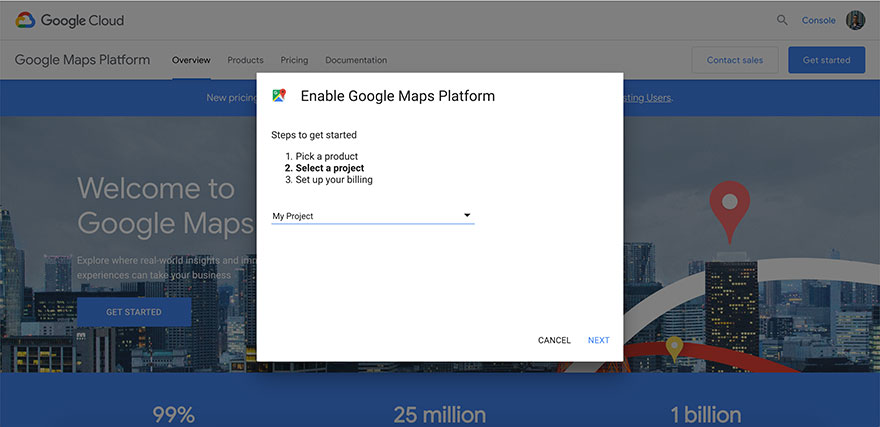Go to the Pricing tab
Screen dimensions: 880x427
point(294,60)
